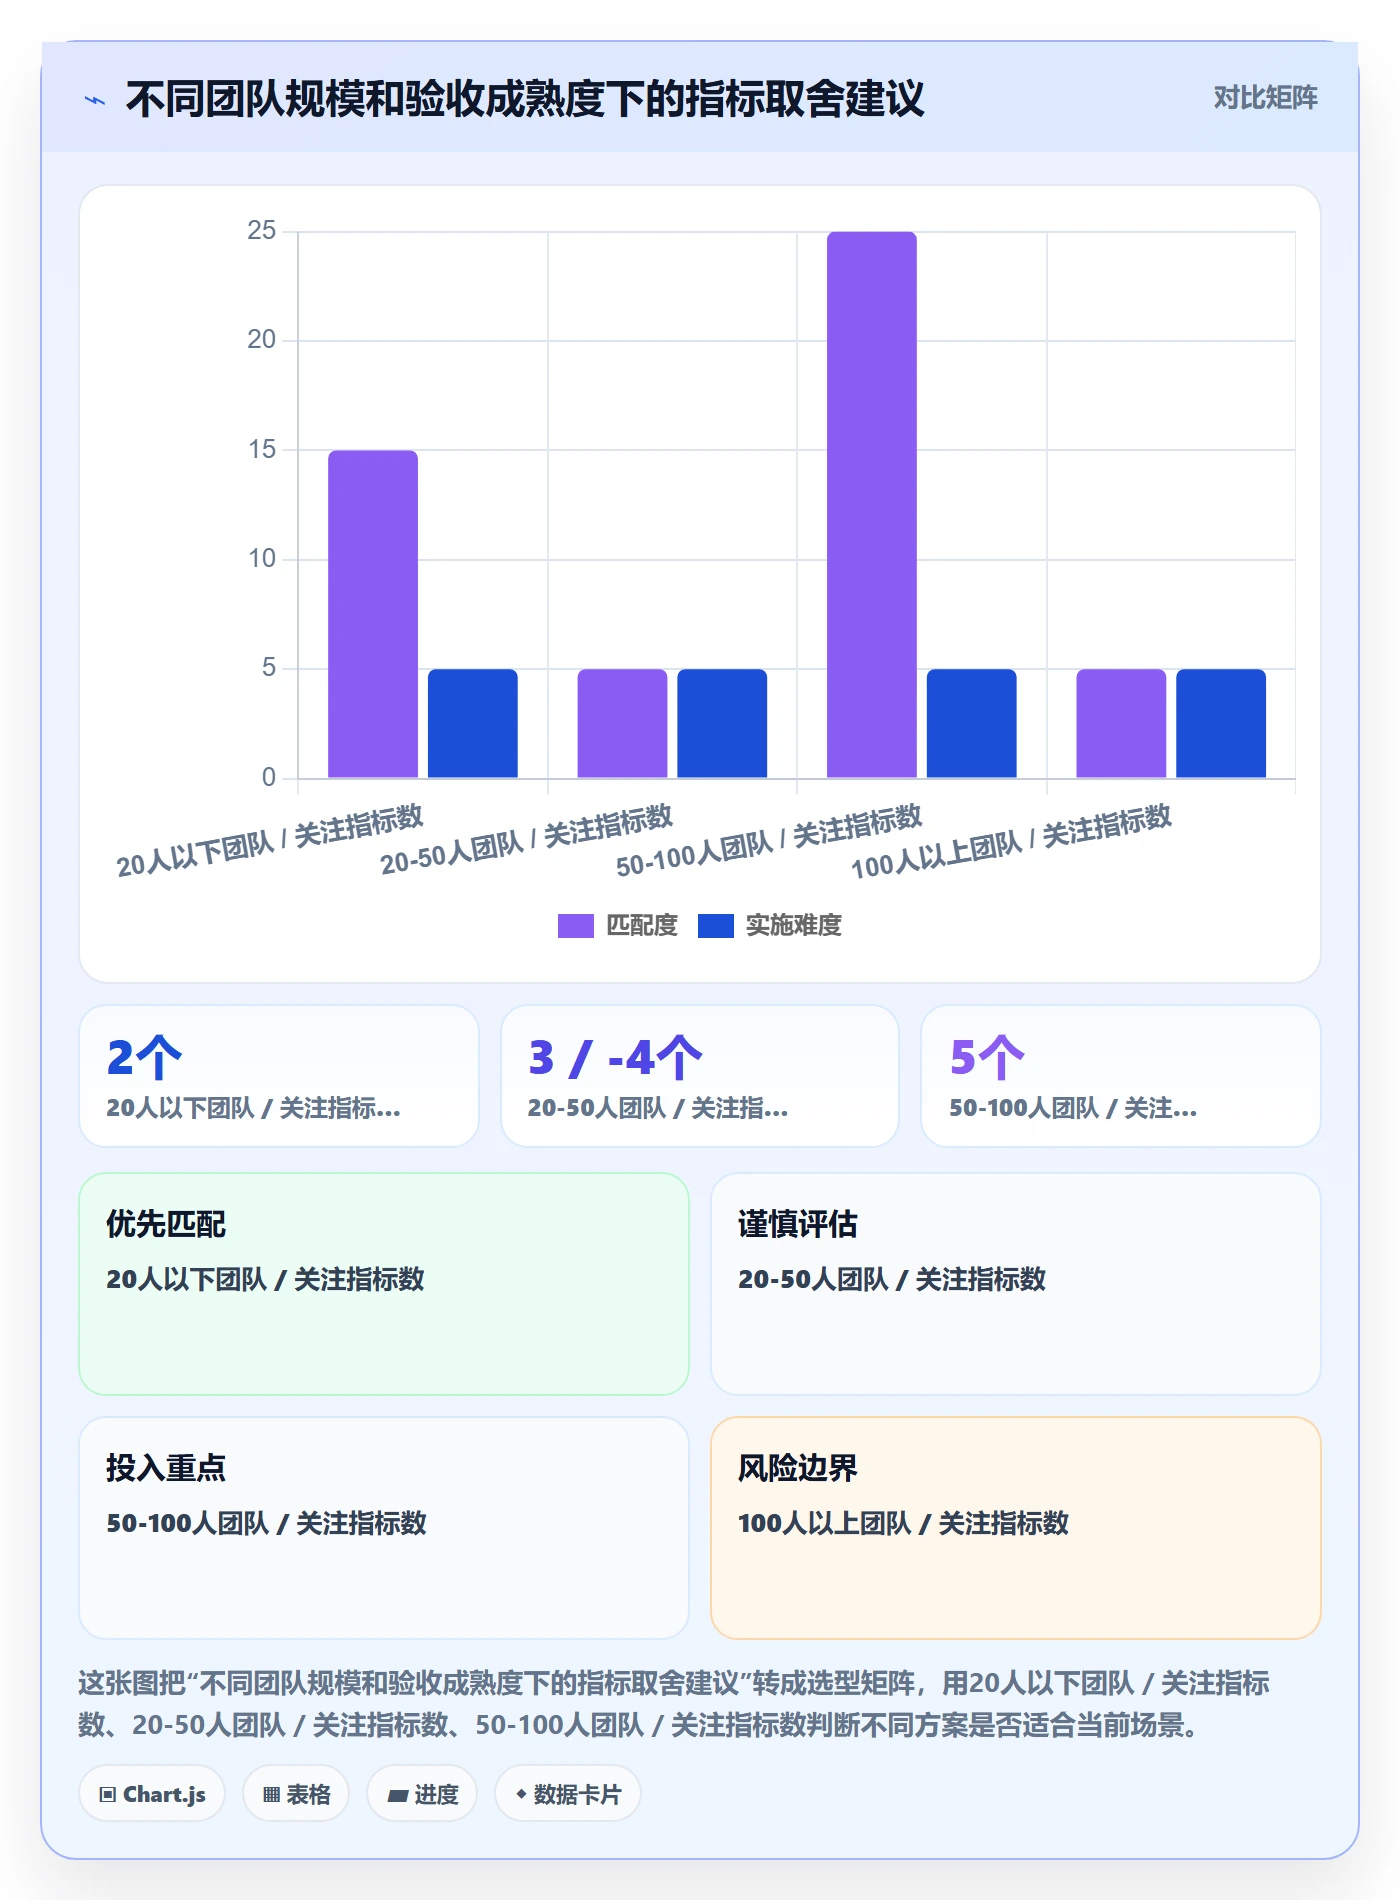Image resolution: width=1400 pixels, height=1900 pixels.
Task: Click the y-axis value 15
Action: [262, 450]
